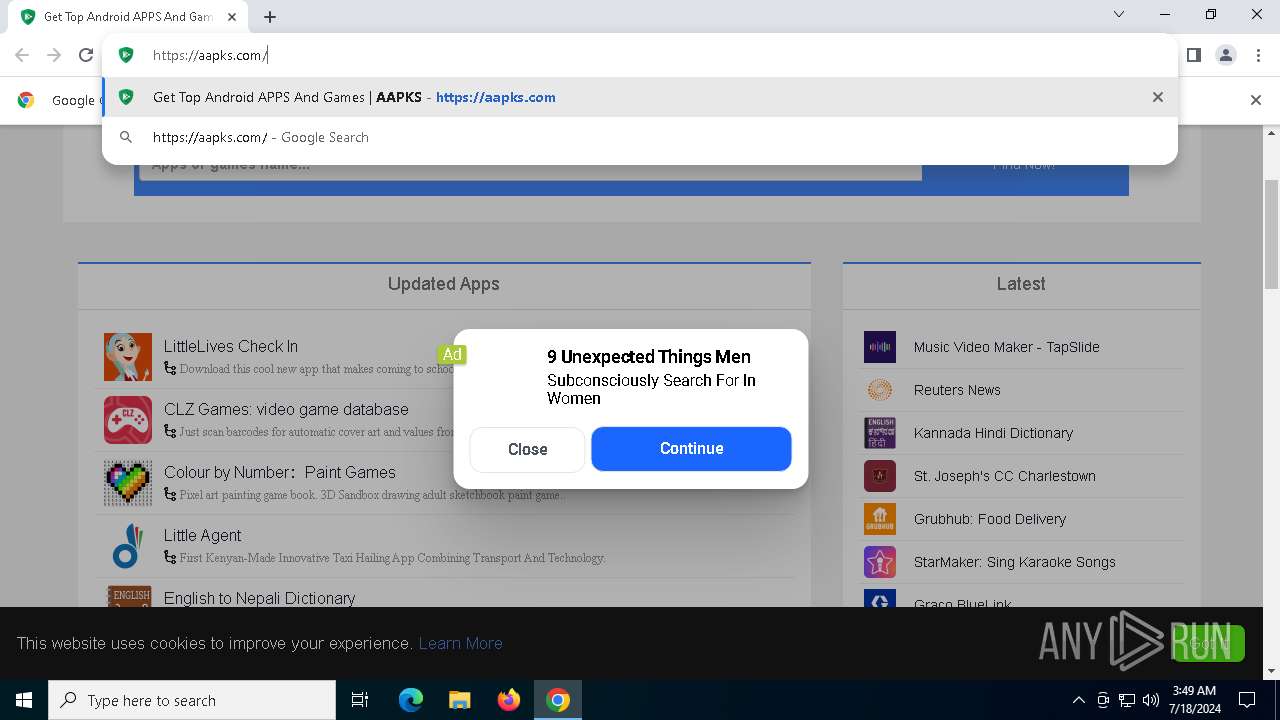
Task: Open the Little Agent app icon
Action: click(128, 546)
